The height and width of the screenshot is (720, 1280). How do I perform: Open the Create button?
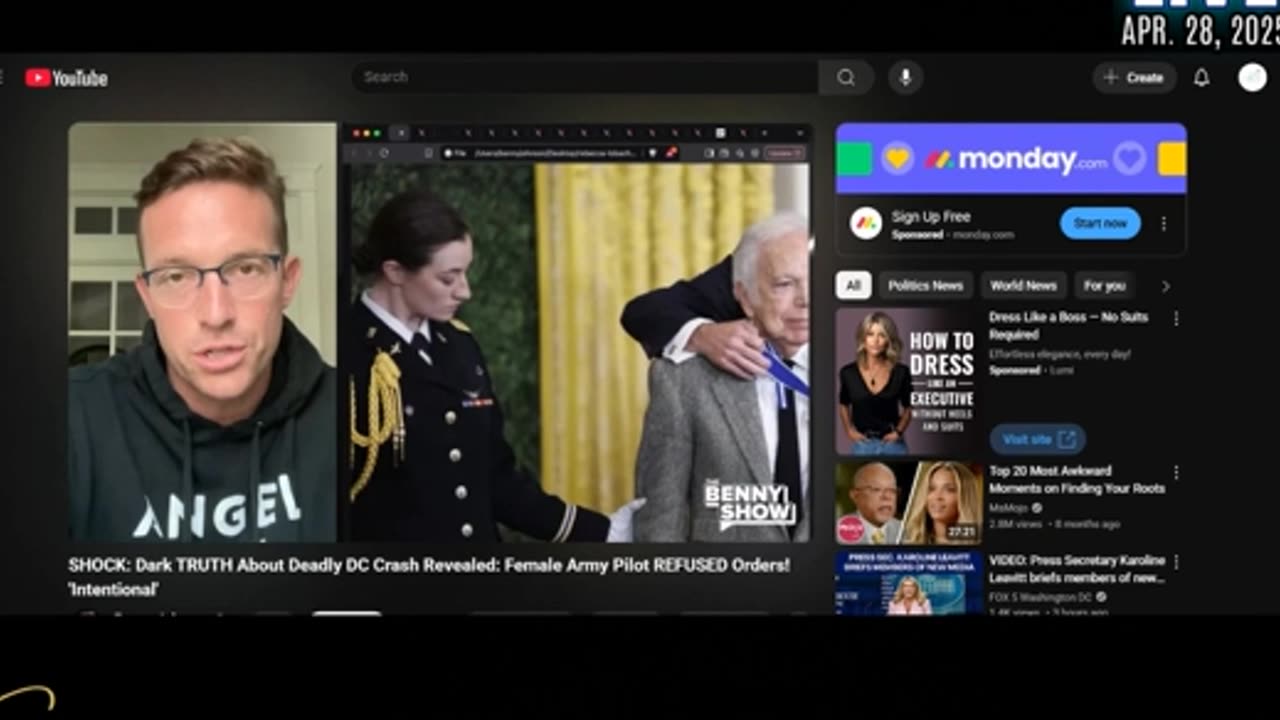(1134, 77)
